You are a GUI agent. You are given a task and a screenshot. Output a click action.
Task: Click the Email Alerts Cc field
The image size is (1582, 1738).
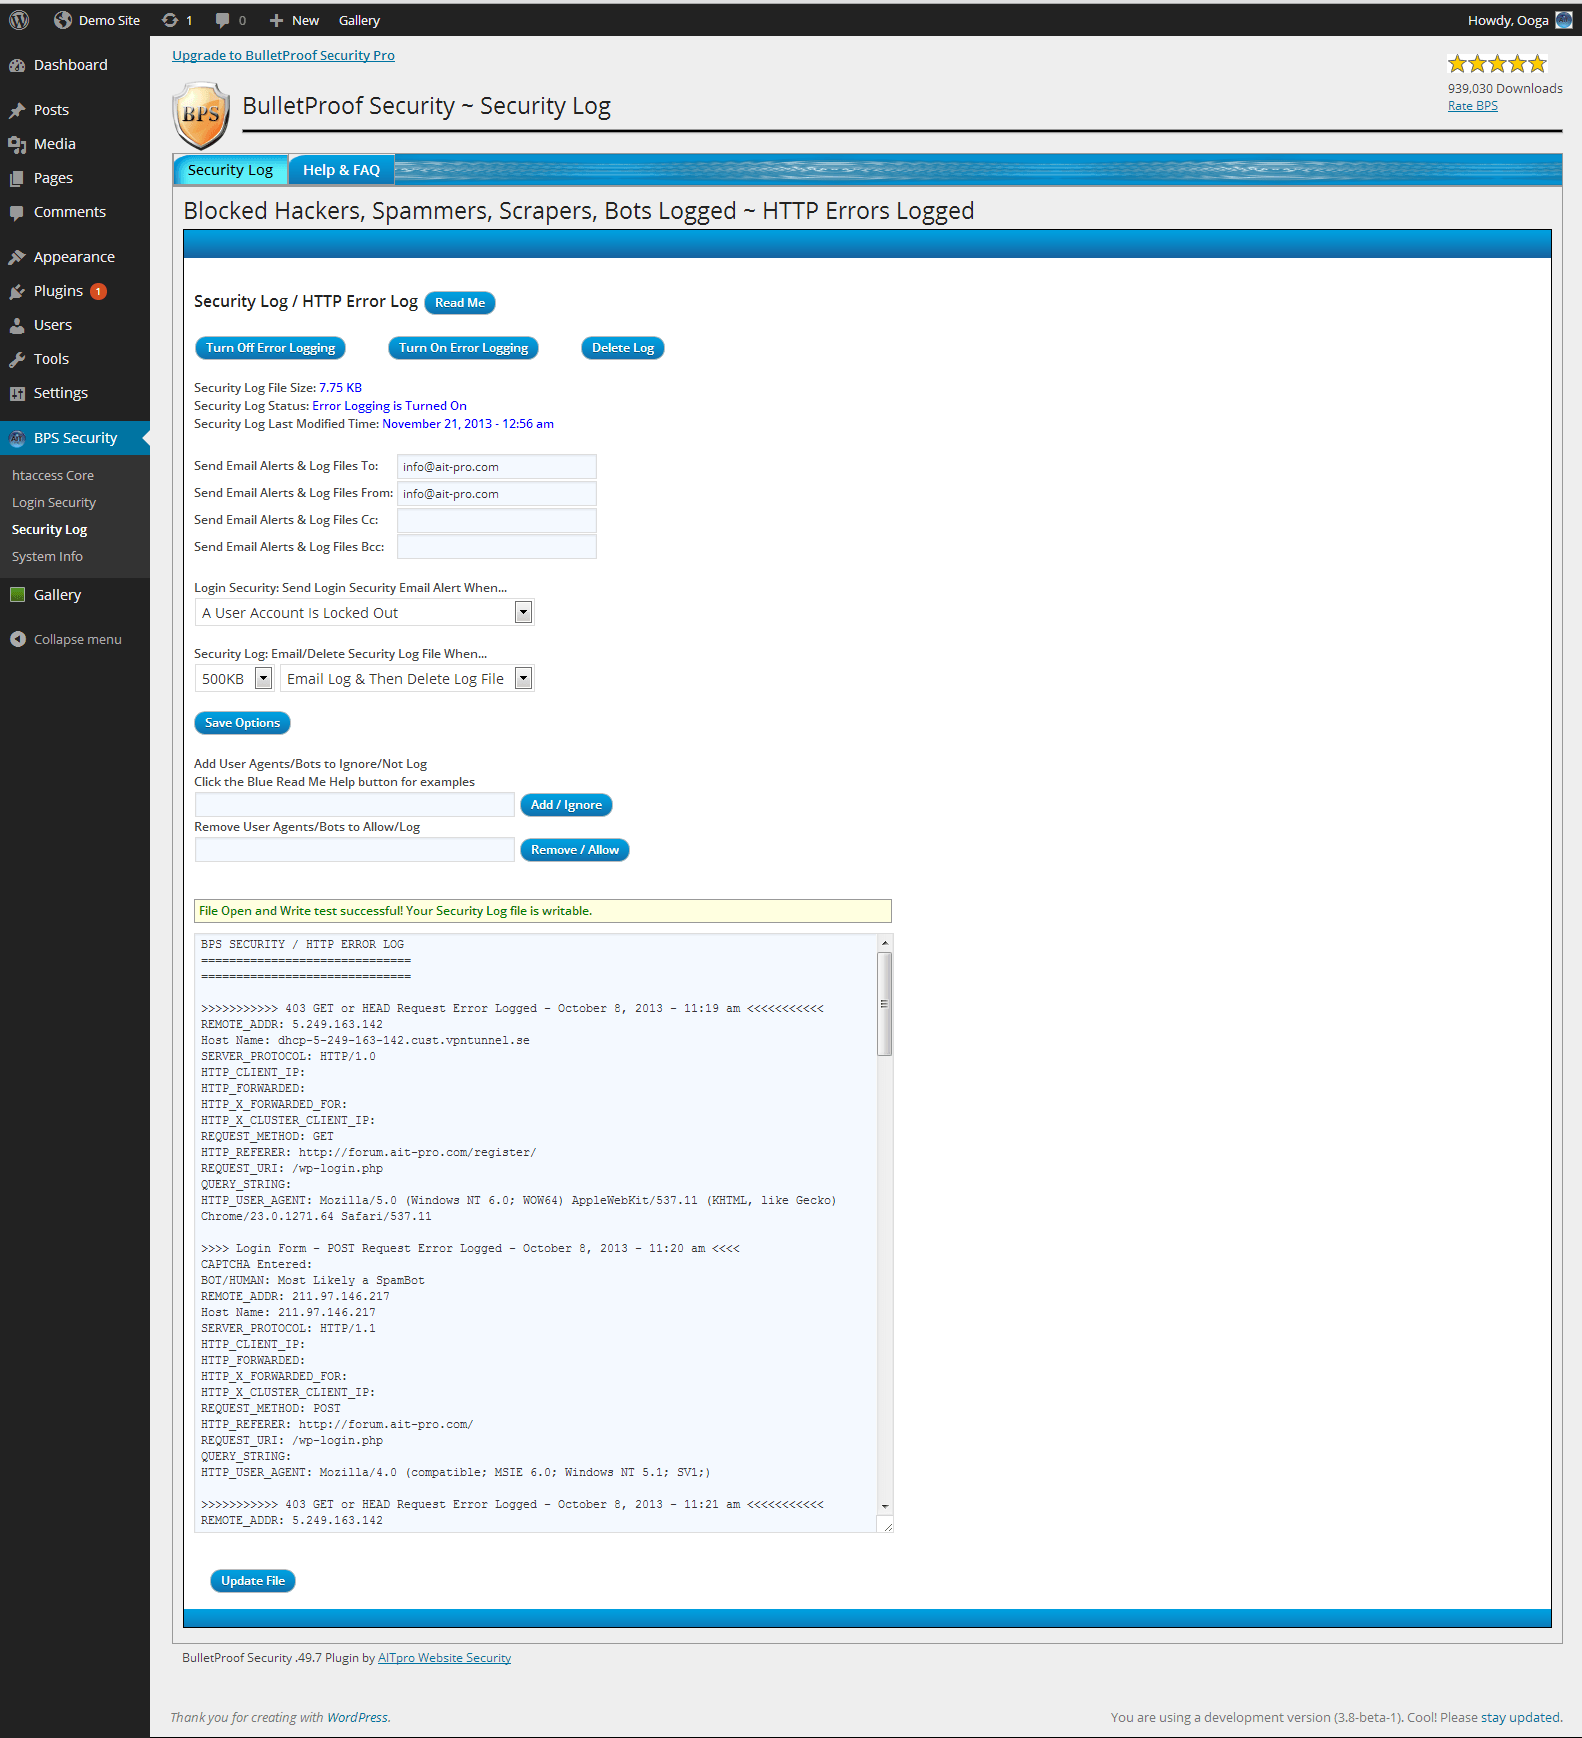click(497, 520)
